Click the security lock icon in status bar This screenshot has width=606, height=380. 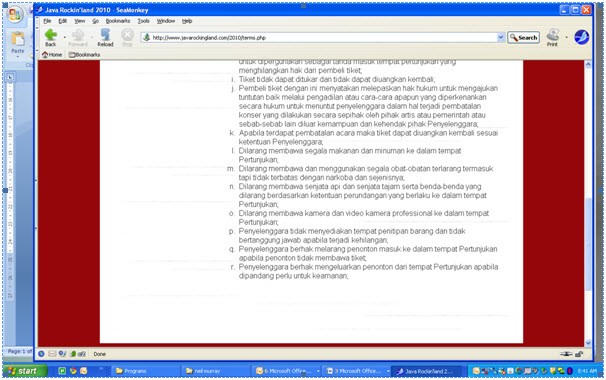point(579,354)
